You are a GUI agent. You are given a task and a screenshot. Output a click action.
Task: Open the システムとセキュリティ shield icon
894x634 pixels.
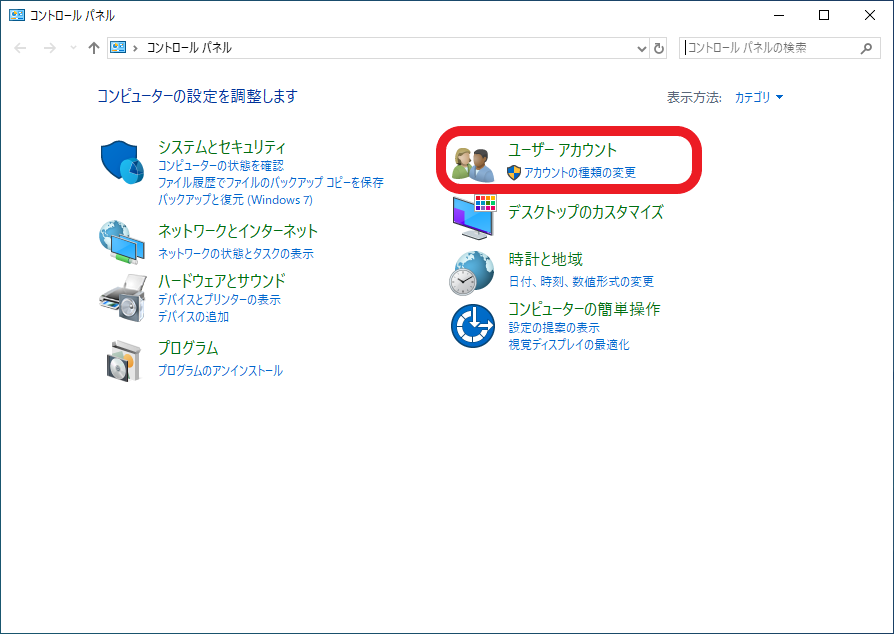click(x=122, y=162)
